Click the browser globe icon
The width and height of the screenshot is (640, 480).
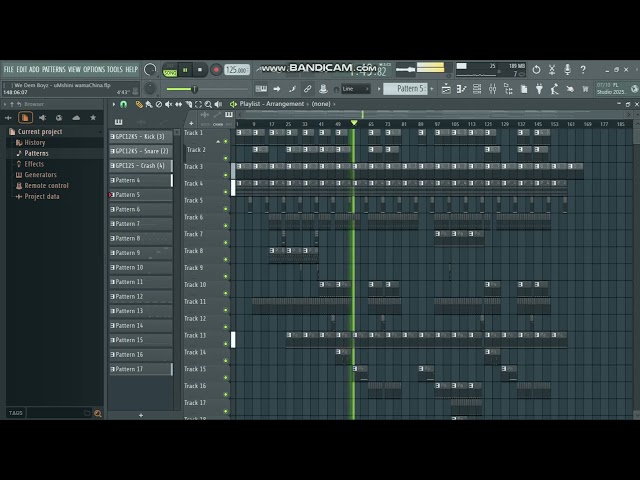pyautogui.click(x=59, y=118)
